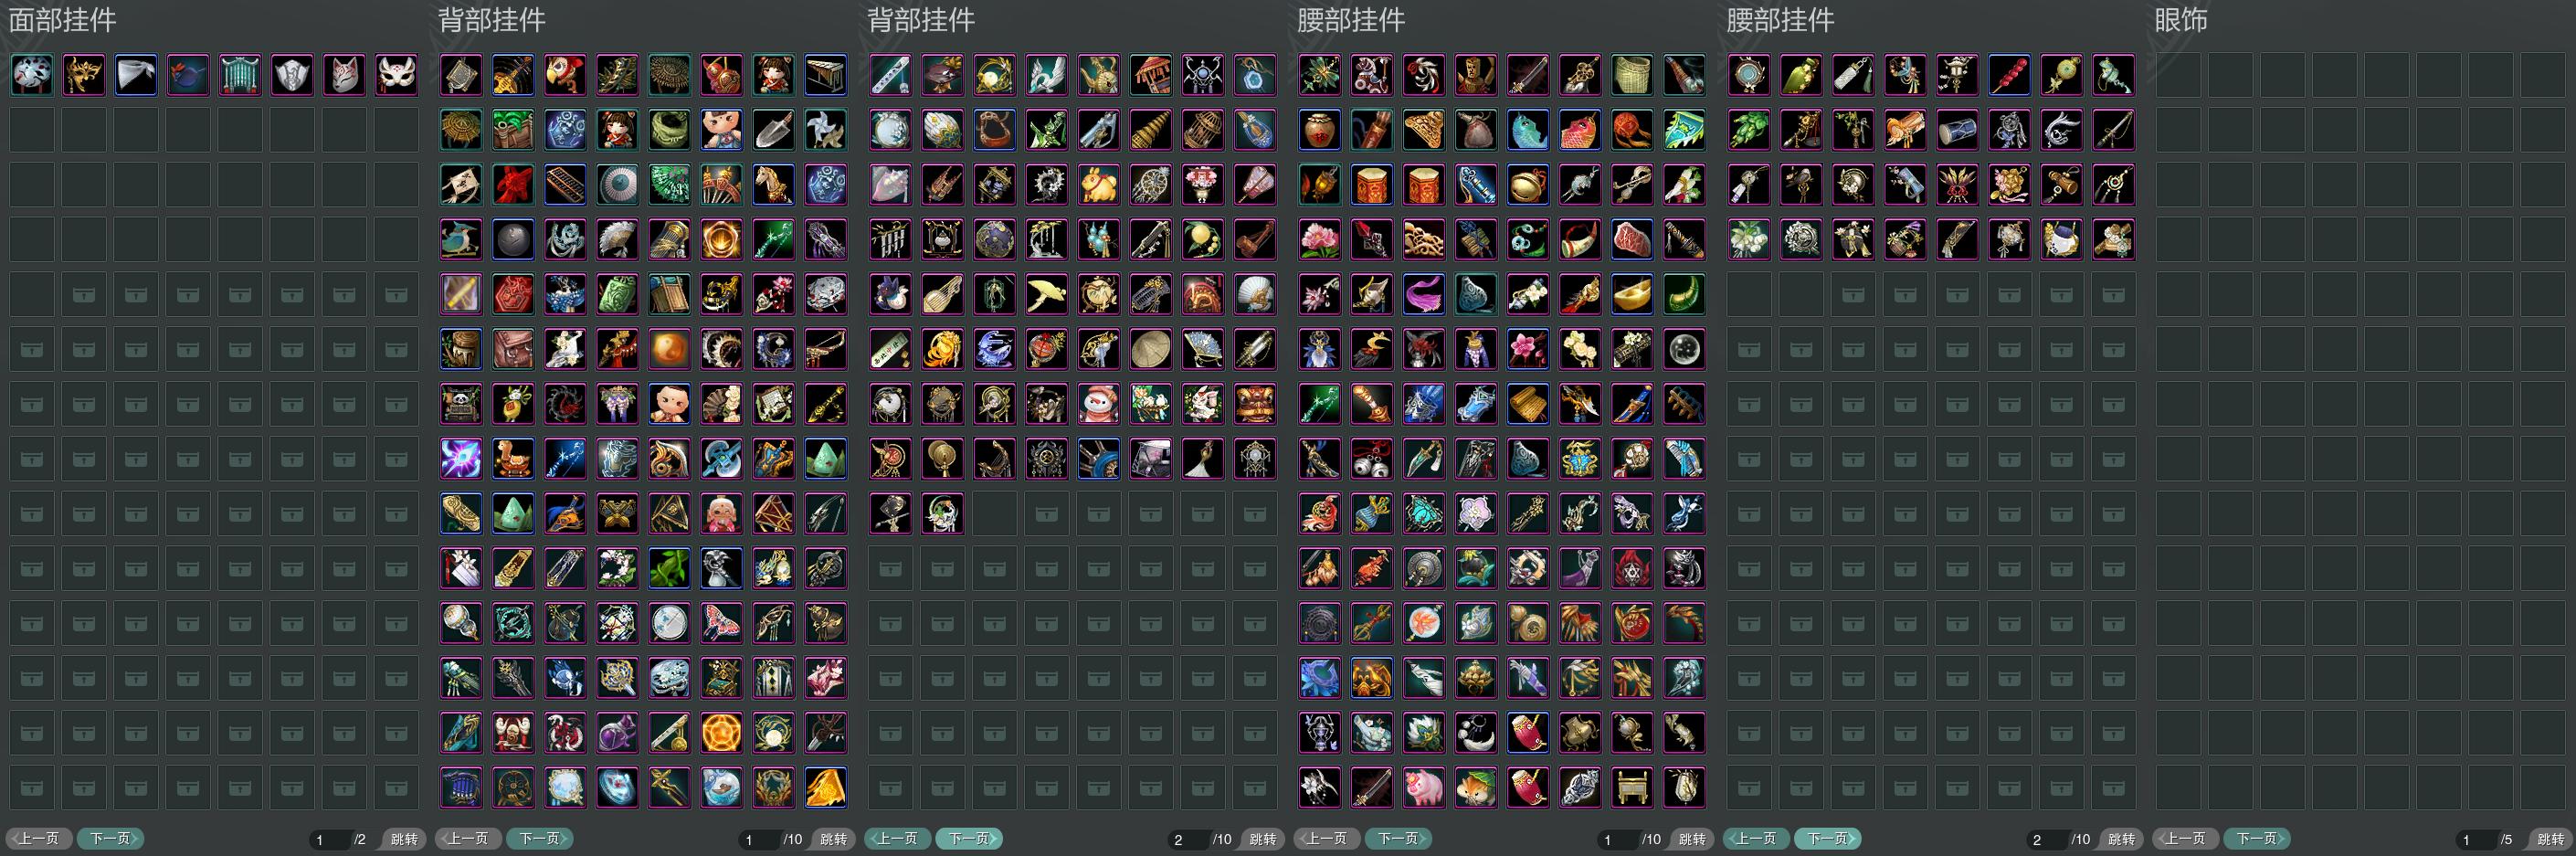Click page number field showing 2 of second waist panel
The image size is (2576, 856).
[x=2046, y=839]
